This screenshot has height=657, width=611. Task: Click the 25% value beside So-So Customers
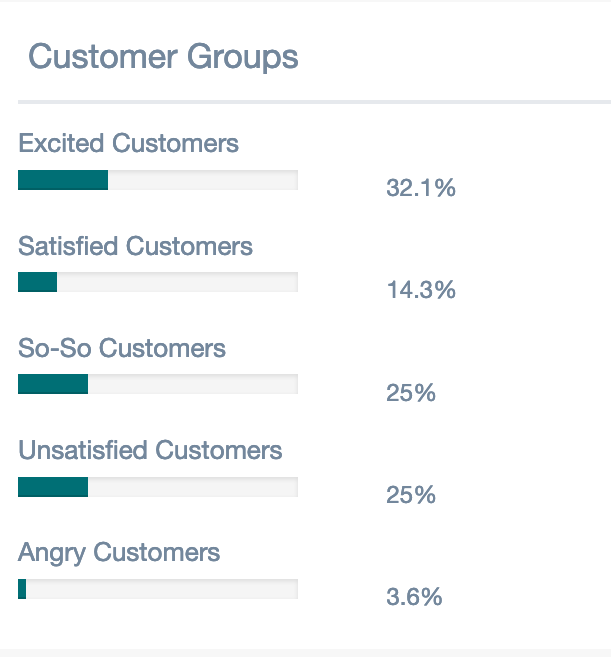pyautogui.click(x=411, y=393)
